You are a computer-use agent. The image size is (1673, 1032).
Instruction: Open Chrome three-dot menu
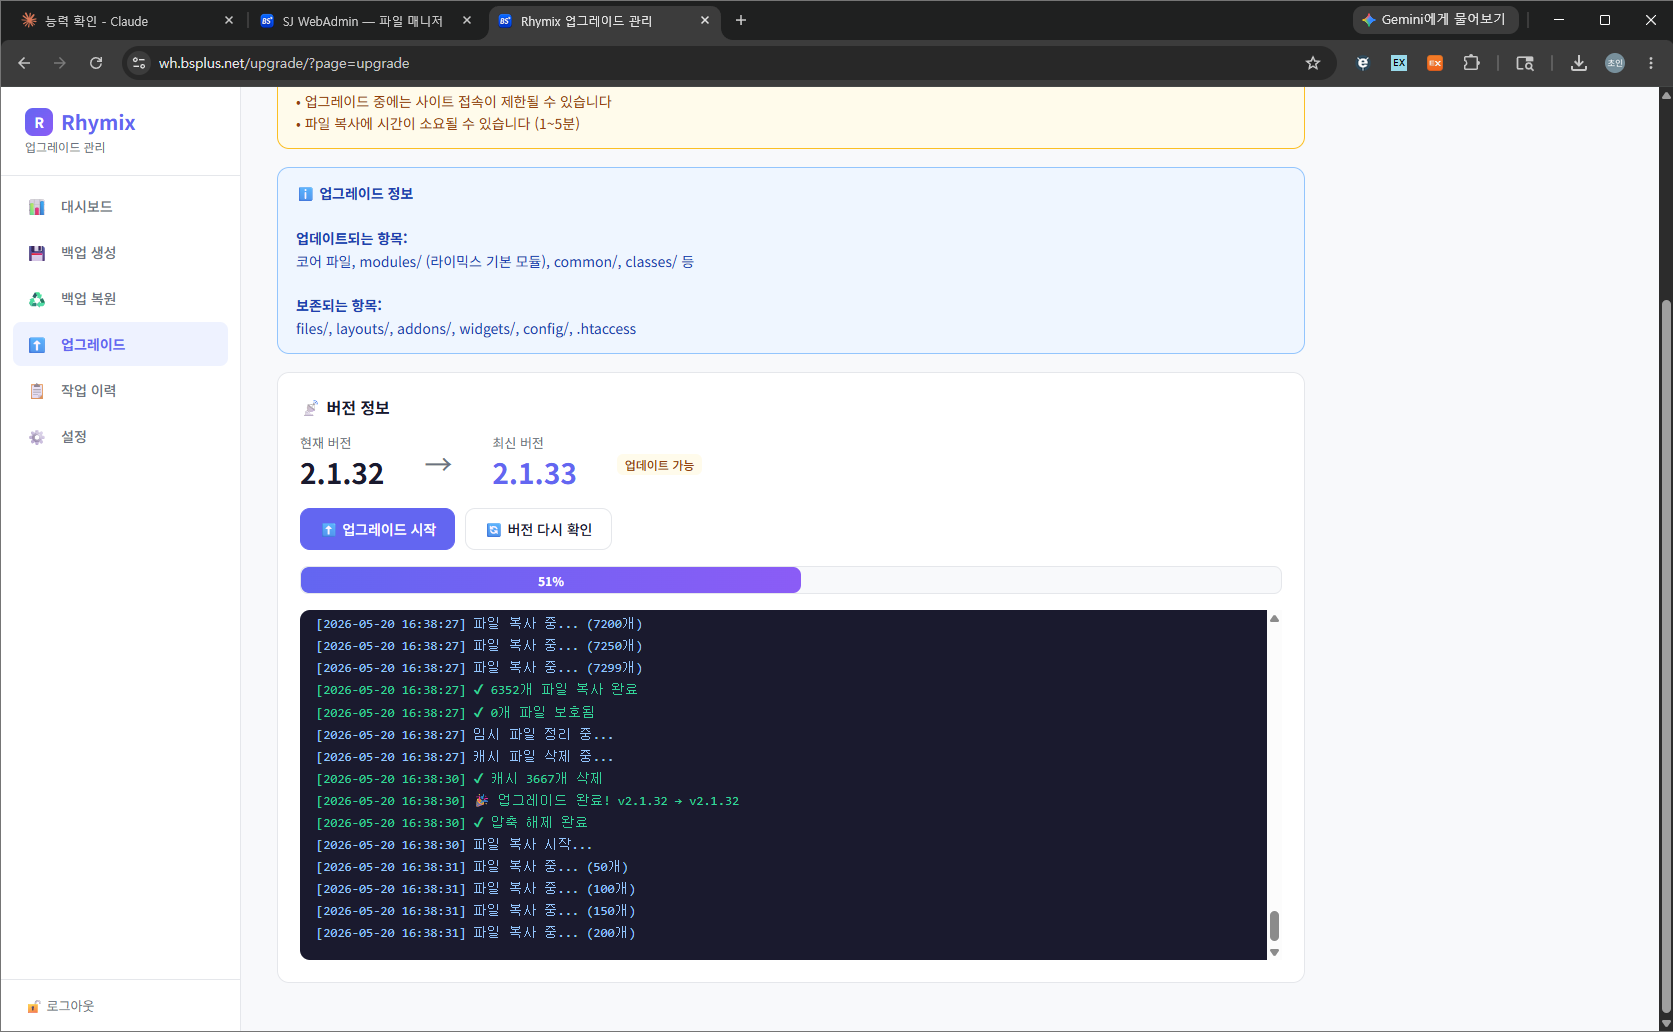pyautogui.click(x=1651, y=63)
